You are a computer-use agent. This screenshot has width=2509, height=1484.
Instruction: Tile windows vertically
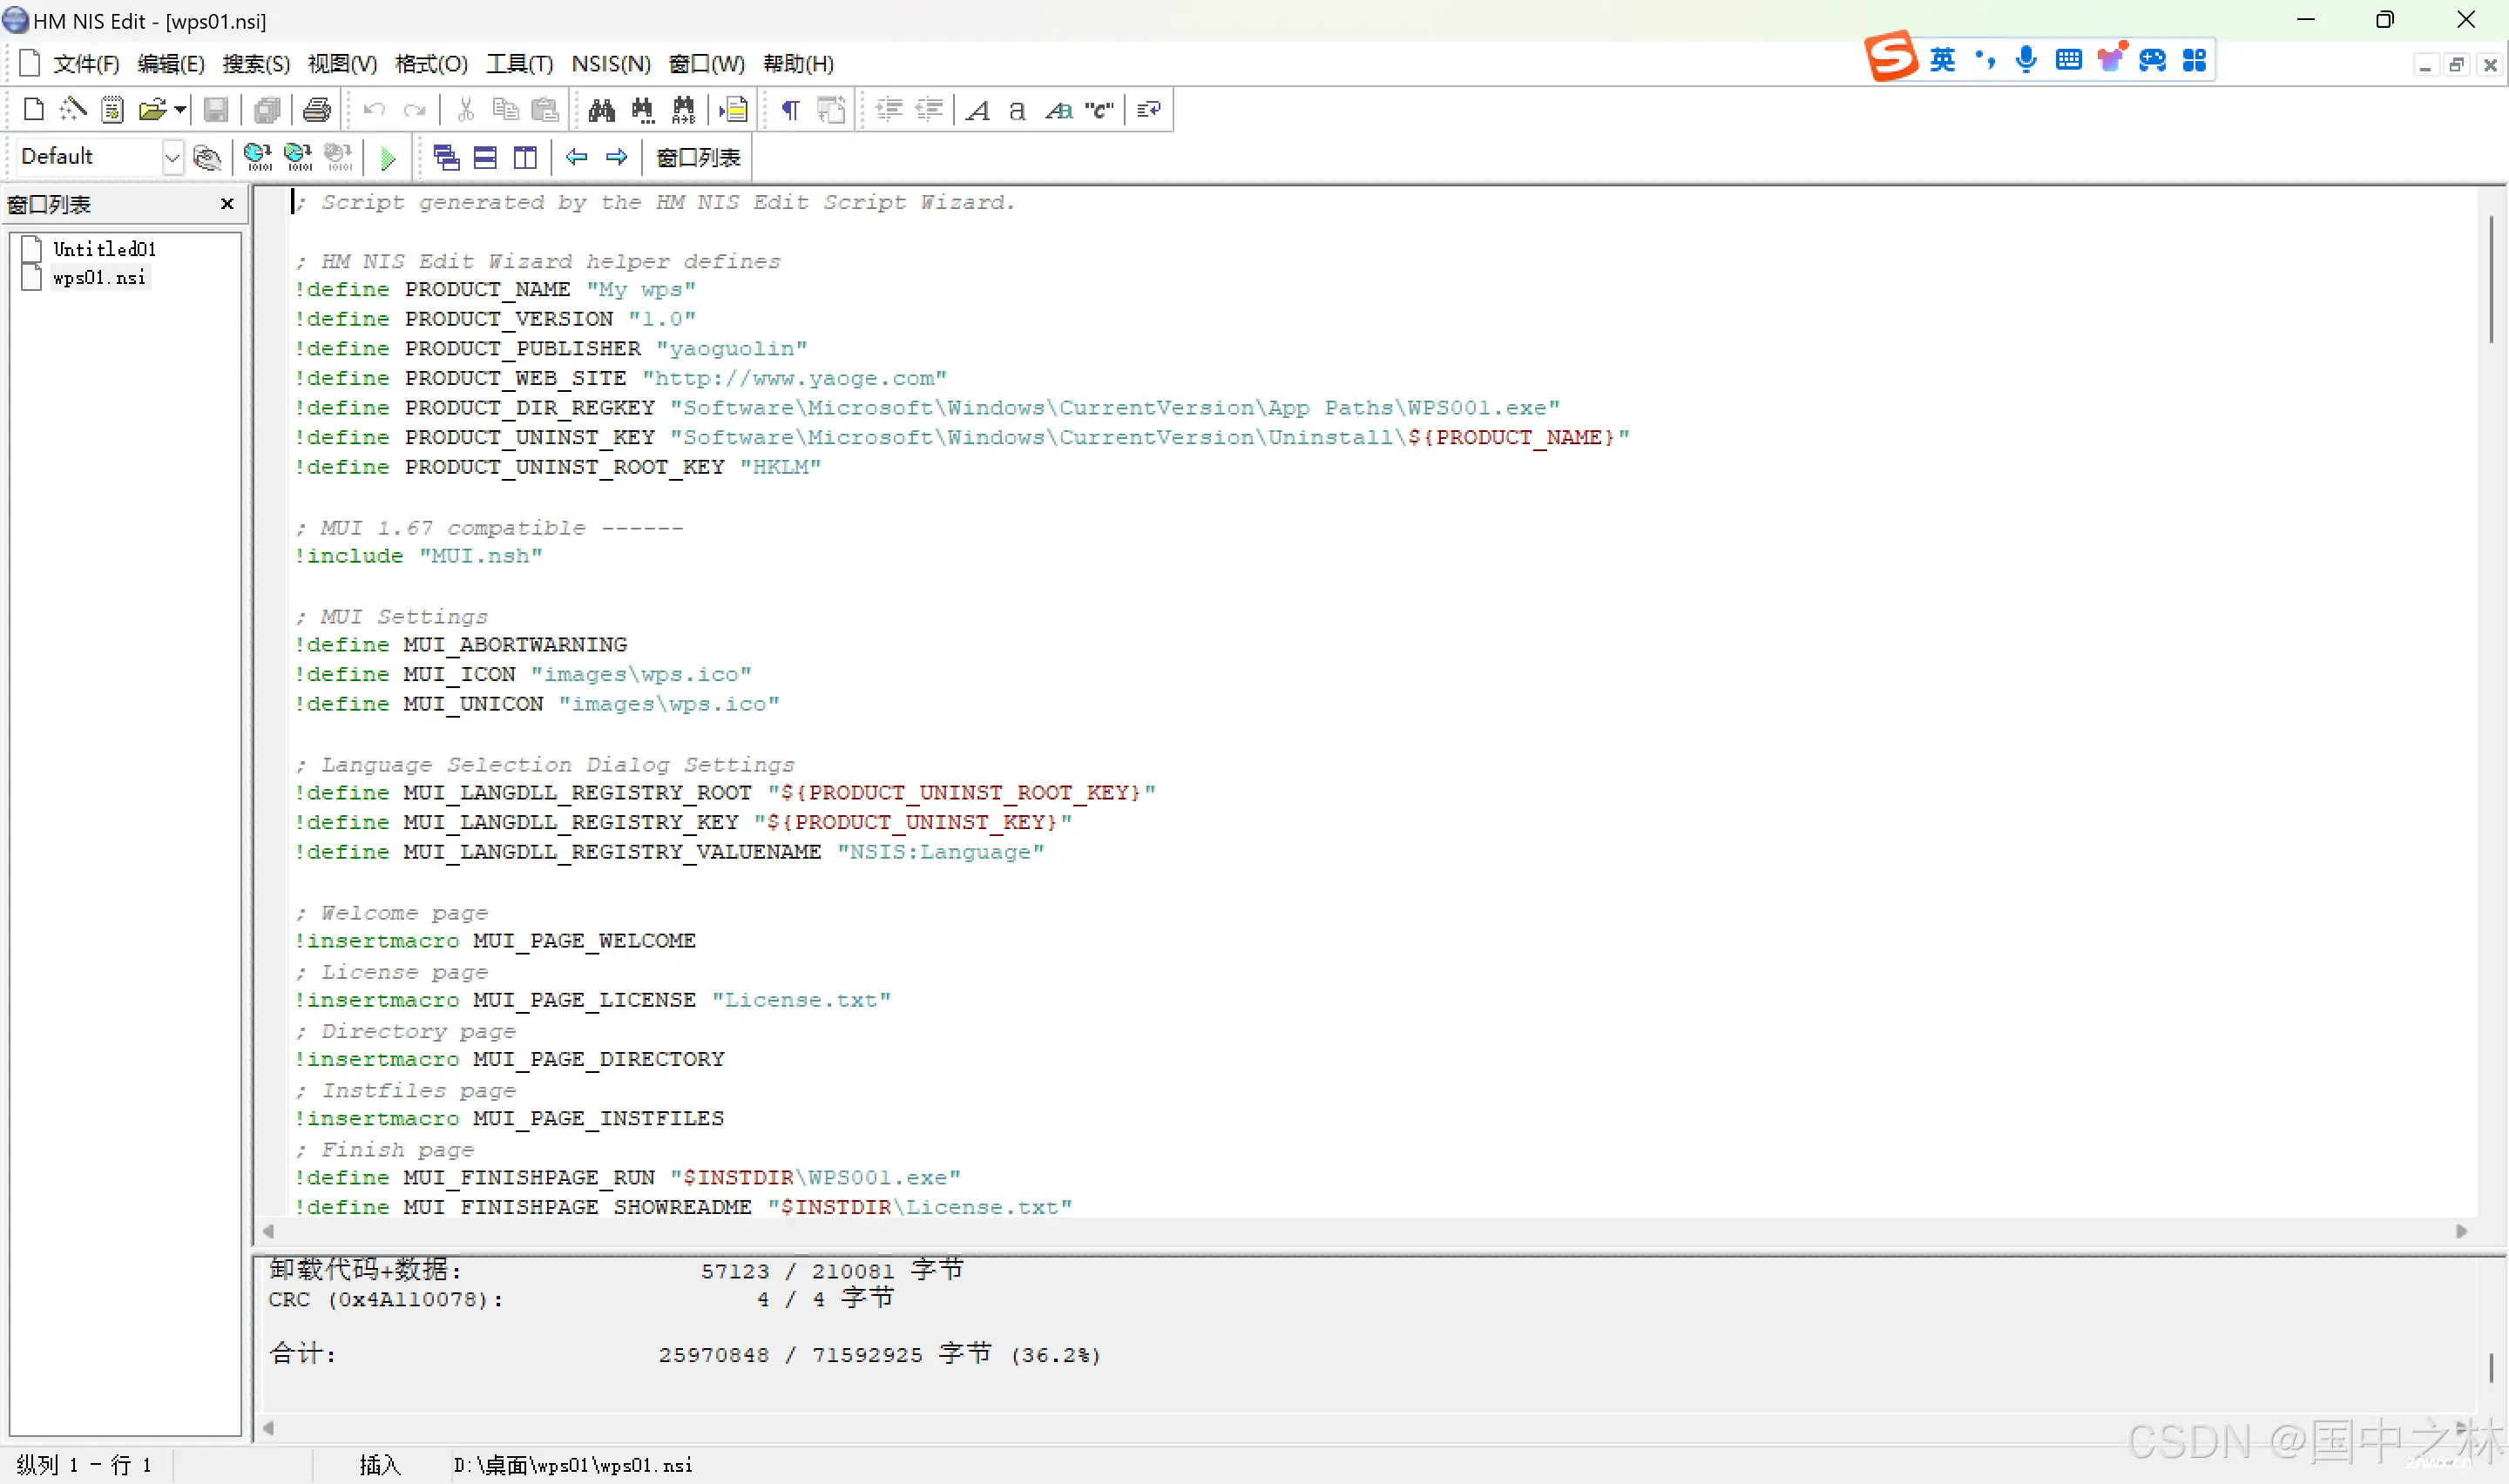click(525, 157)
